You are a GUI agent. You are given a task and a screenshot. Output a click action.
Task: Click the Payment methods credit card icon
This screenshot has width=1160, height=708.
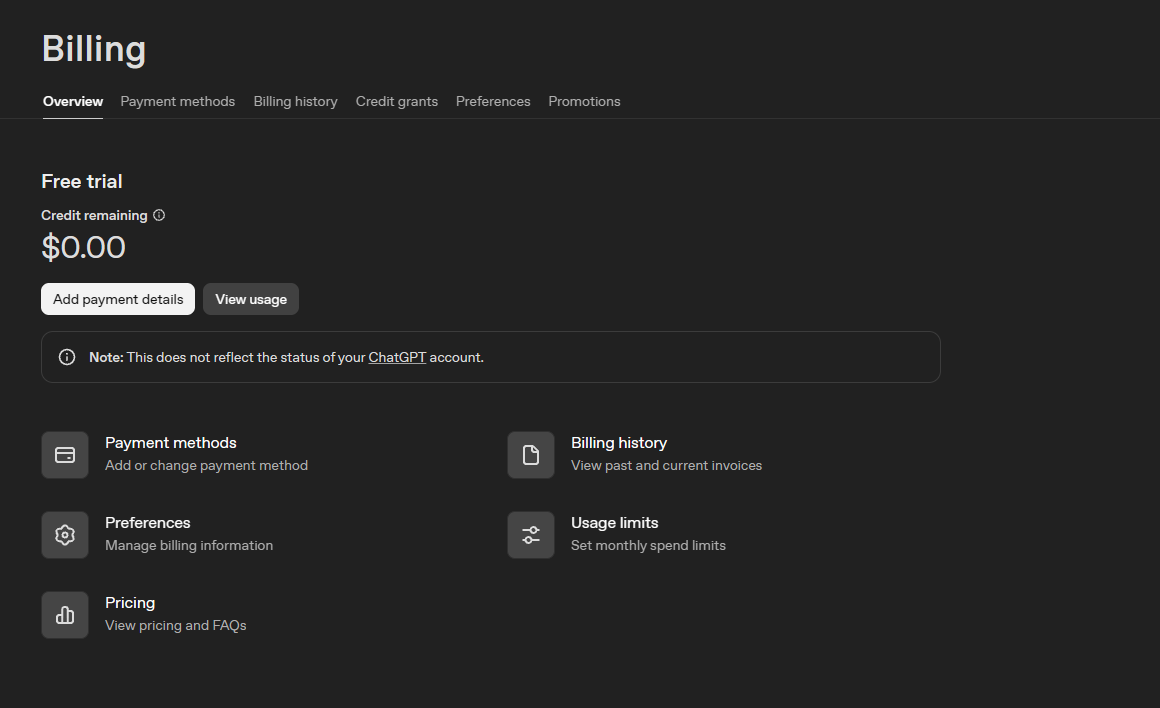click(65, 455)
